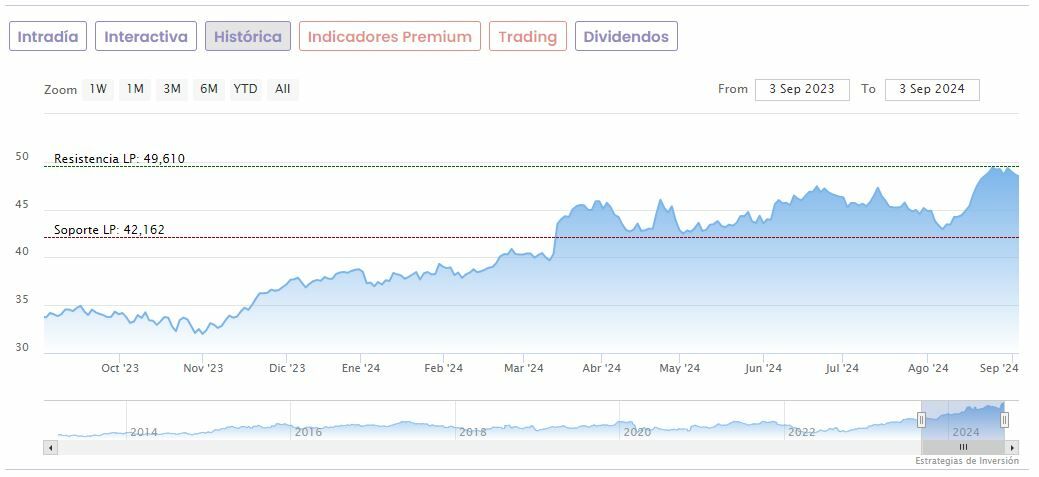Click the left scroll arrow of navigator
The image size is (1039, 477).
point(50,447)
